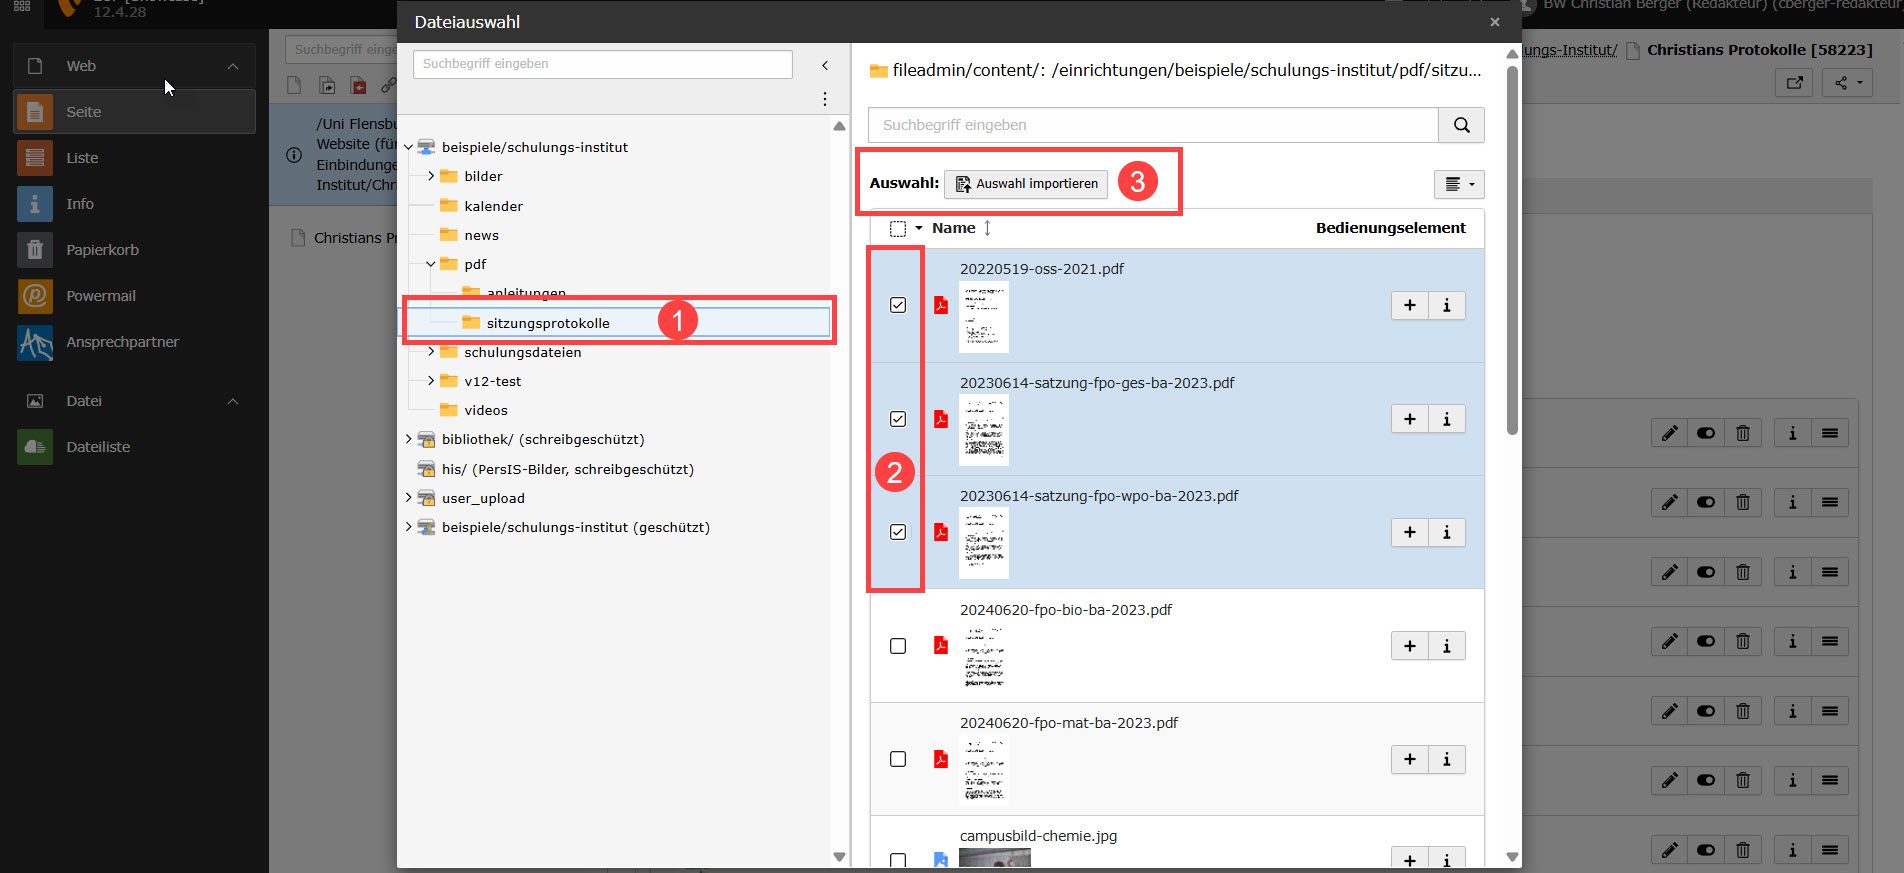Show info for 20230614-satzung-fpo-ges-ba-2023.pdf

click(x=1446, y=419)
